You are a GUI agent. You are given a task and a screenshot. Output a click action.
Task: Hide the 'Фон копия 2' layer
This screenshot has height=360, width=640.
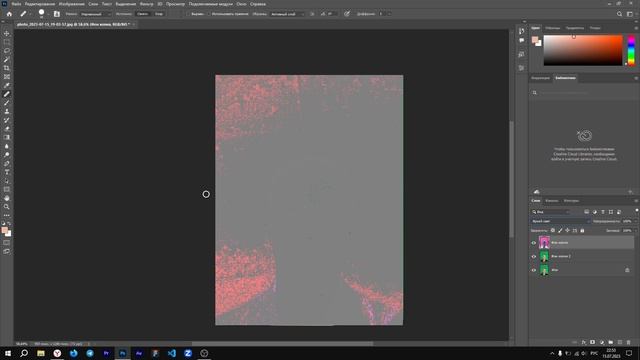(533, 256)
